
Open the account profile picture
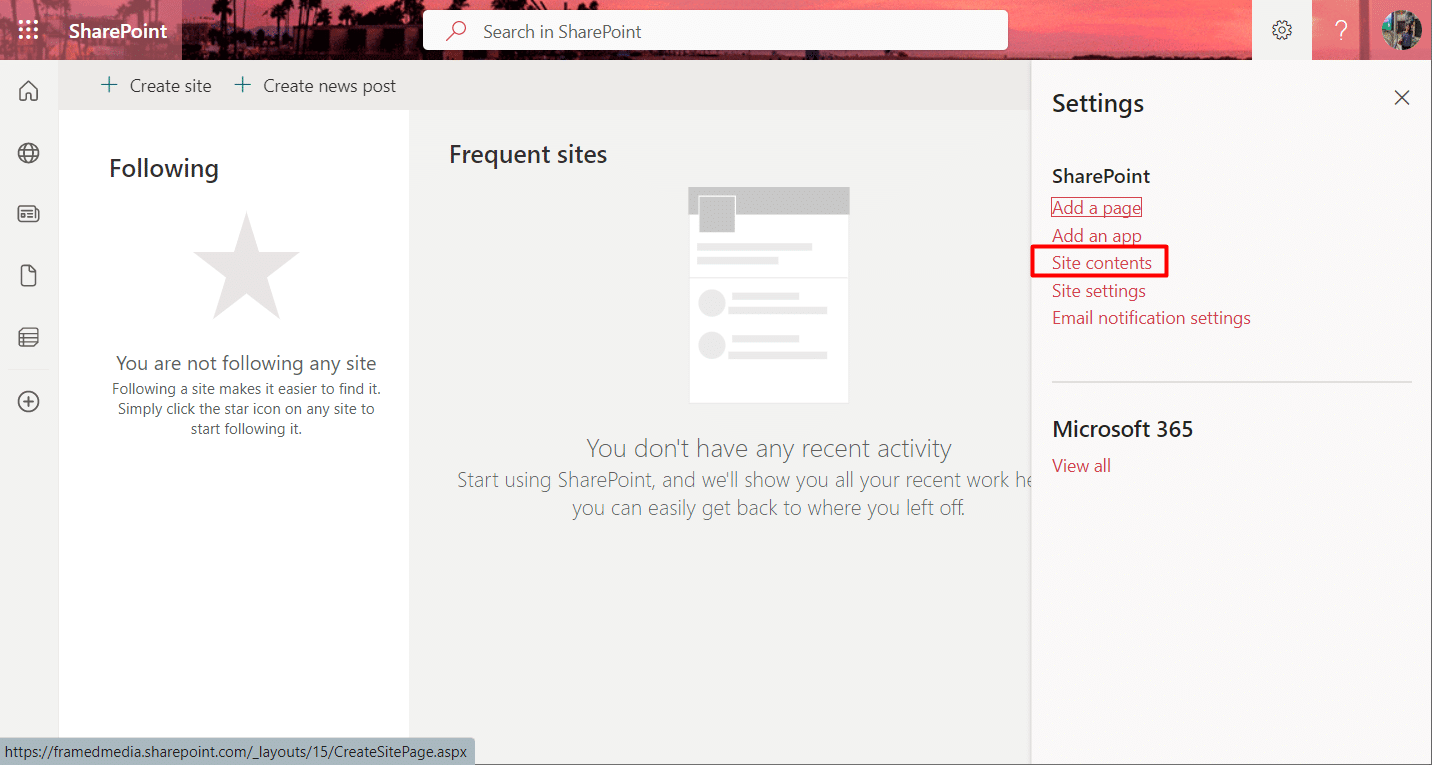click(1402, 30)
